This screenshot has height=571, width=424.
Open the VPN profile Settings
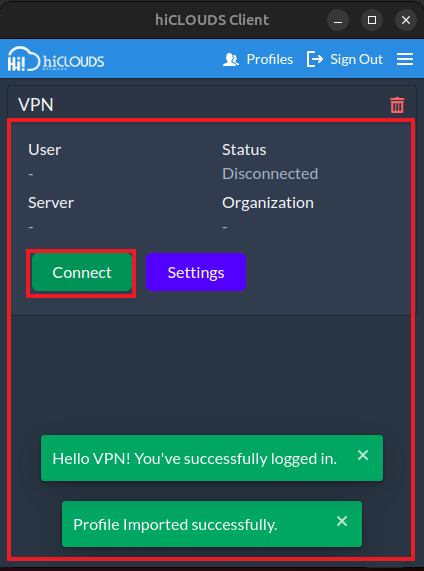196,272
